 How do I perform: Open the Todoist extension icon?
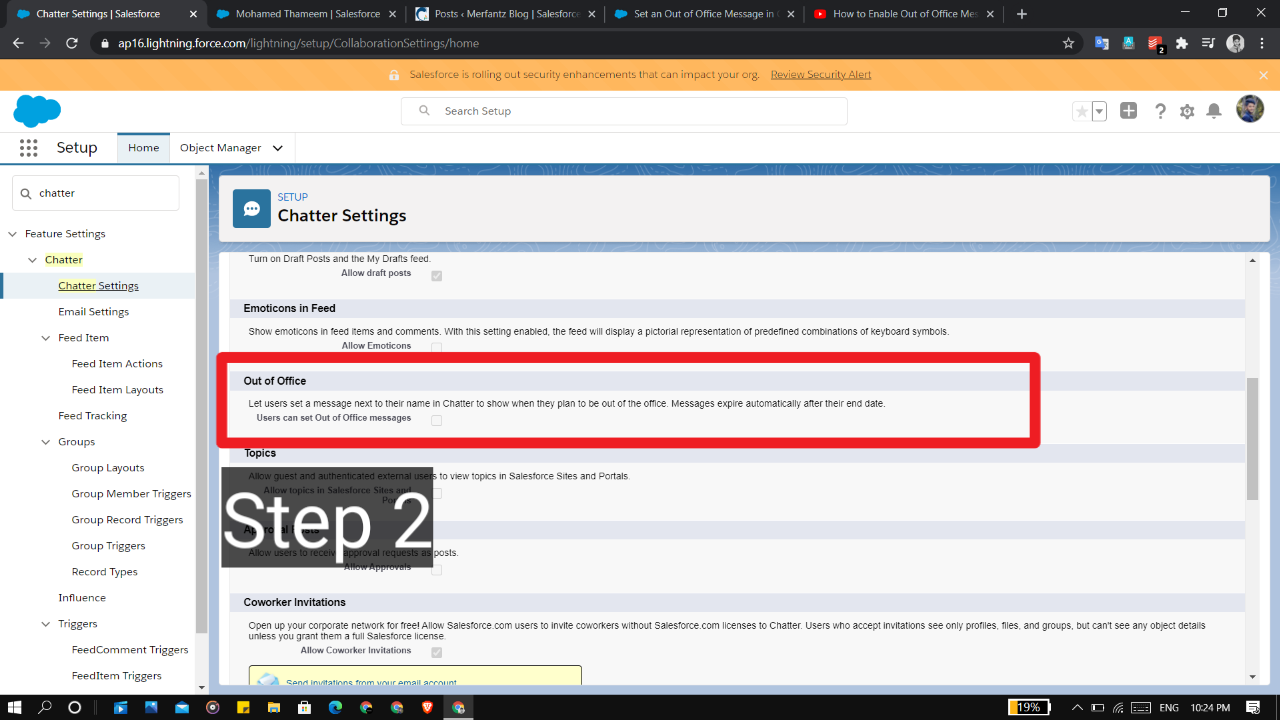point(1155,43)
